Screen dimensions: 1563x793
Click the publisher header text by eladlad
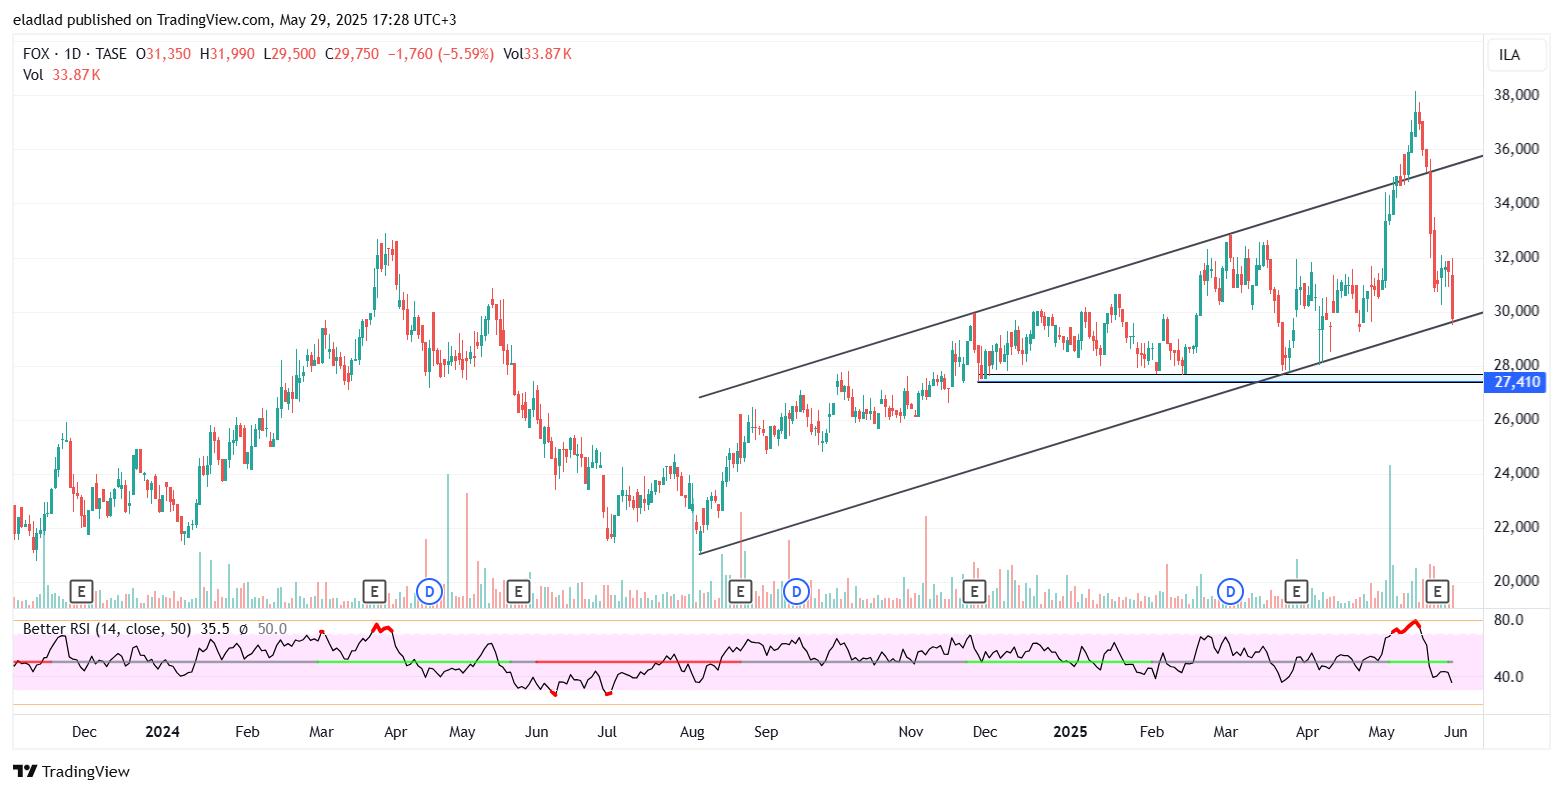[235, 19]
